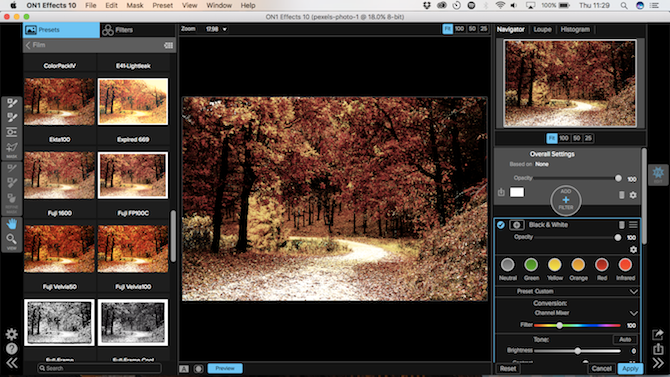Open Black & White filter hamburger menu
Image resolution: width=670 pixels, height=377 pixels.
click(x=633, y=225)
